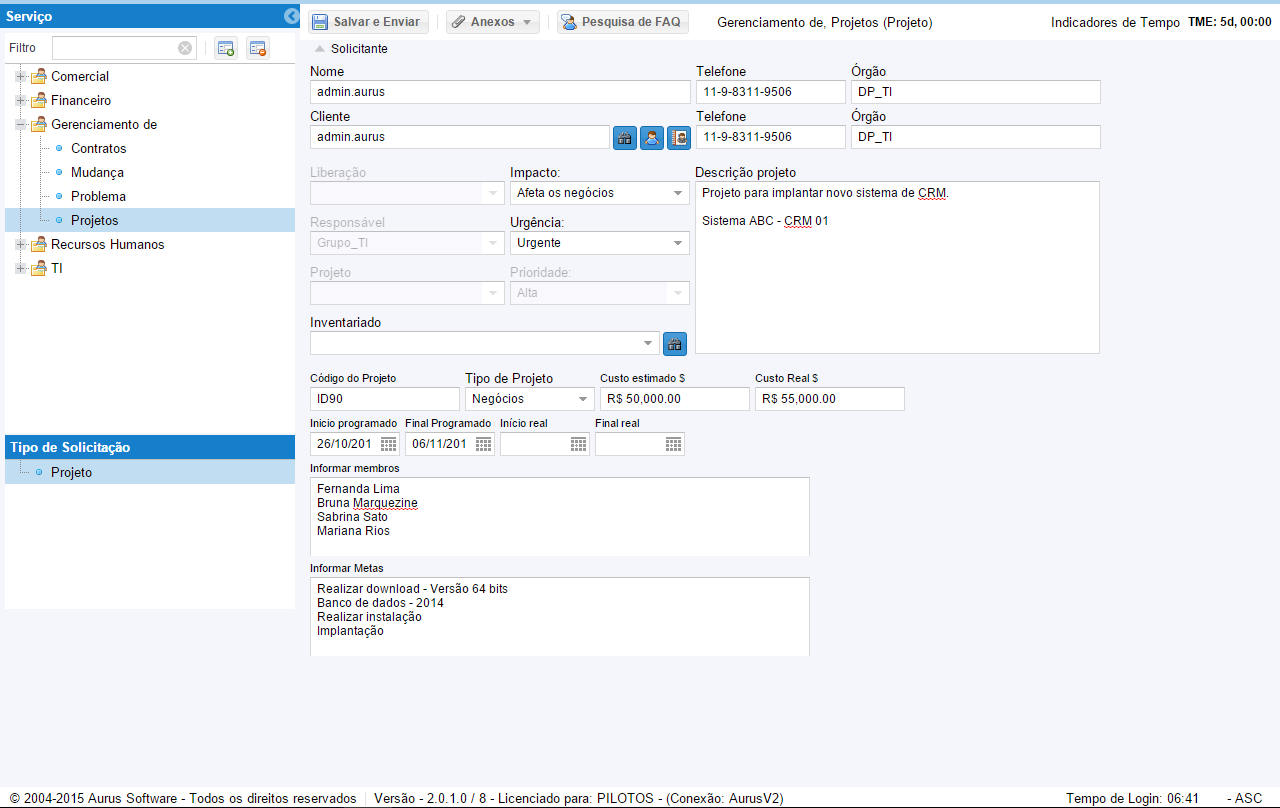Open the calendar for Final real
Image resolution: width=1280 pixels, height=808 pixels.
[x=673, y=444]
